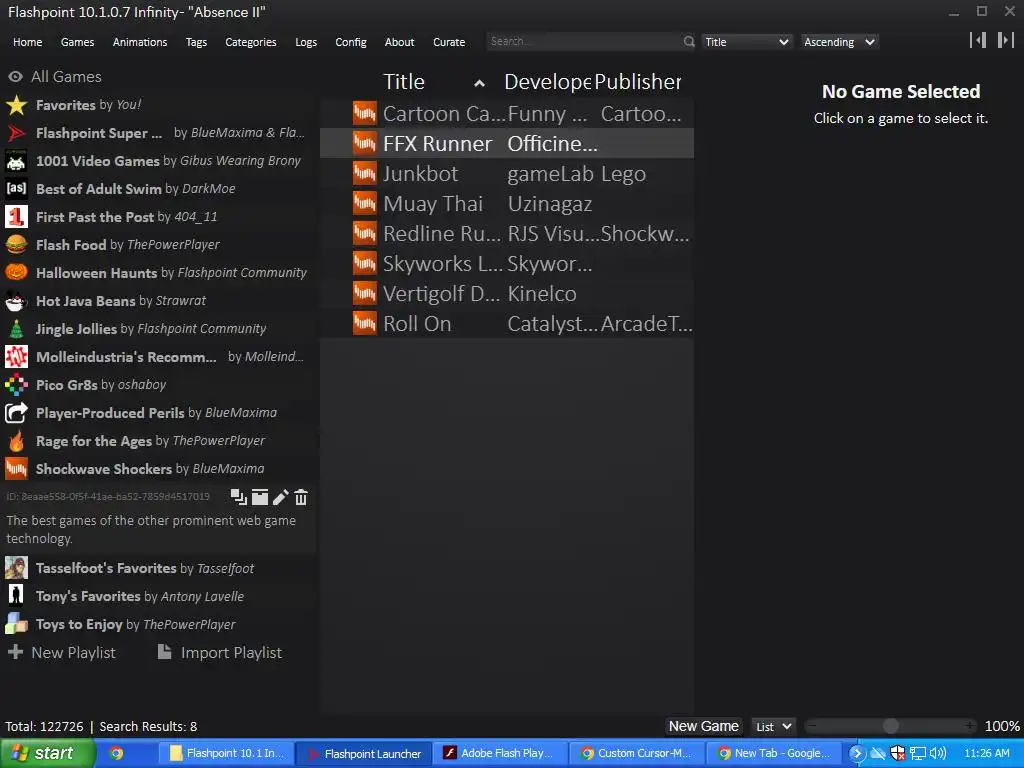This screenshot has width=1024, height=768.
Task: Click the search magnifier icon
Action: pos(689,42)
